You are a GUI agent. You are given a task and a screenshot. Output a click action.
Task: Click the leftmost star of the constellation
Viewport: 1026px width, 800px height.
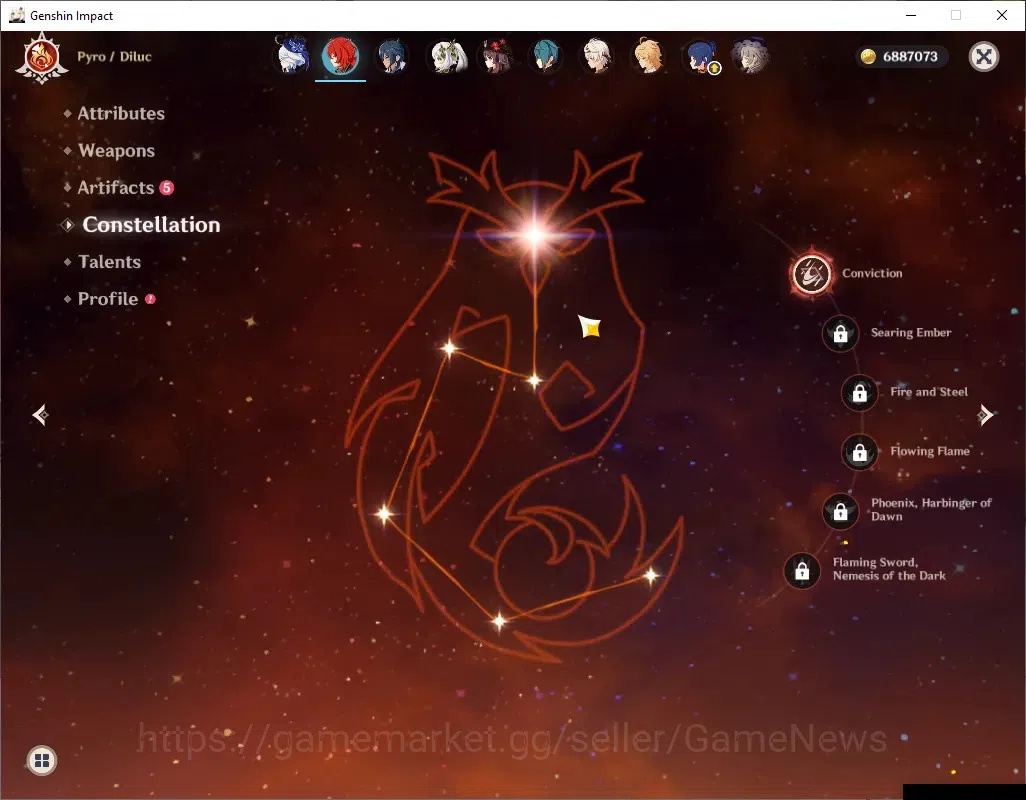pos(385,514)
